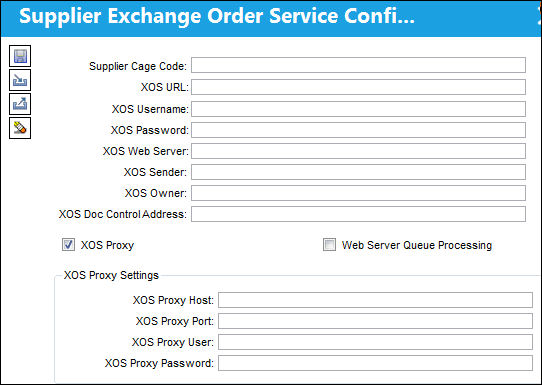Click the Save floppy disk icon

pyautogui.click(x=20, y=56)
